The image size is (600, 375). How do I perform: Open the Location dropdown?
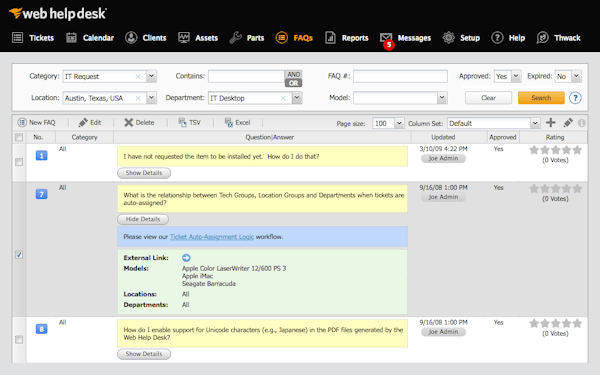[152, 98]
